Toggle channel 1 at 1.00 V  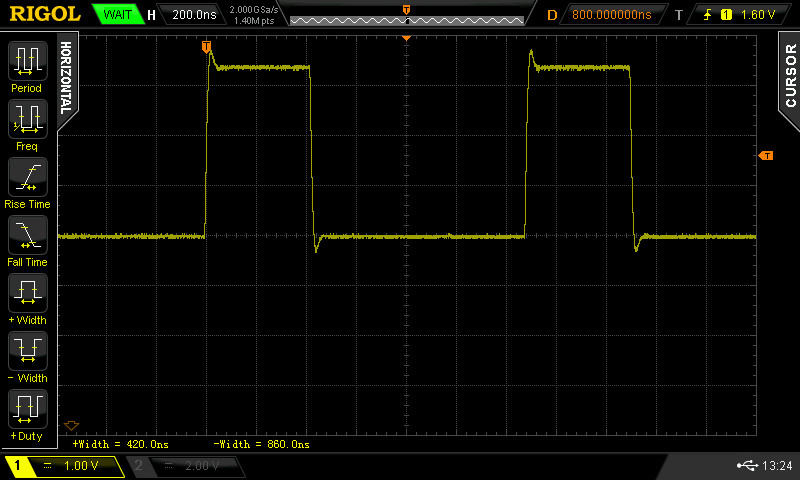tap(65, 466)
